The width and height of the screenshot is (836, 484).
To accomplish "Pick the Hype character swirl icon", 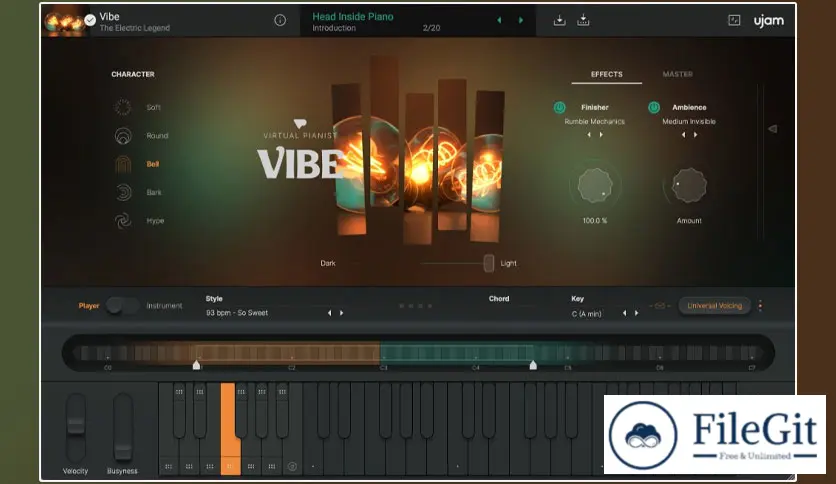I will pyautogui.click(x=123, y=221).
